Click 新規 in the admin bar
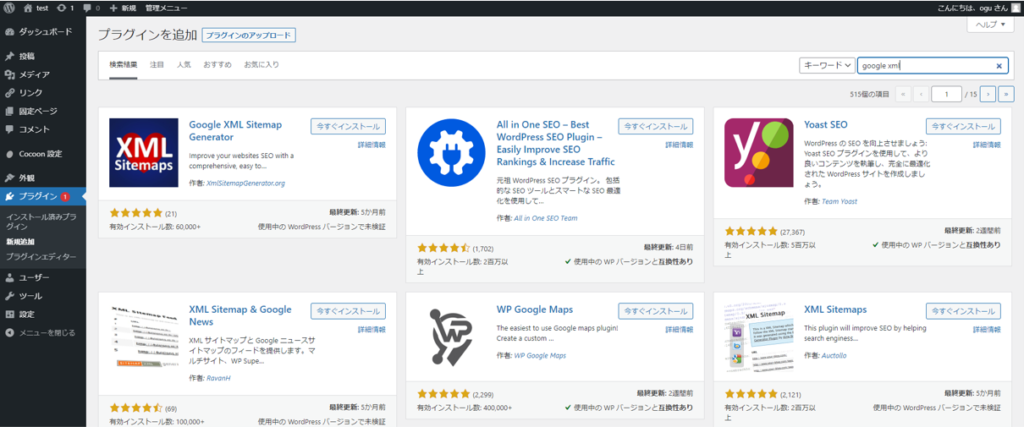Viewport: 1024px width, 427px height. tap(123, 8)
